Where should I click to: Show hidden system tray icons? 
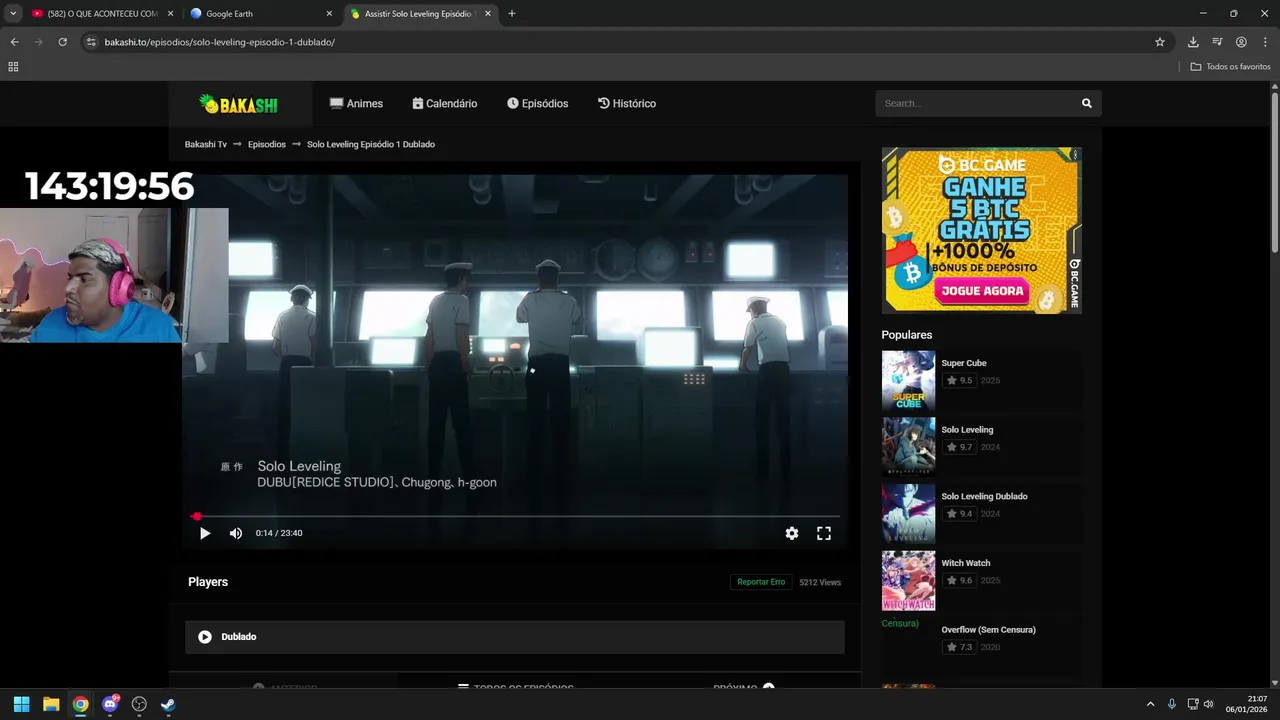1150,704
